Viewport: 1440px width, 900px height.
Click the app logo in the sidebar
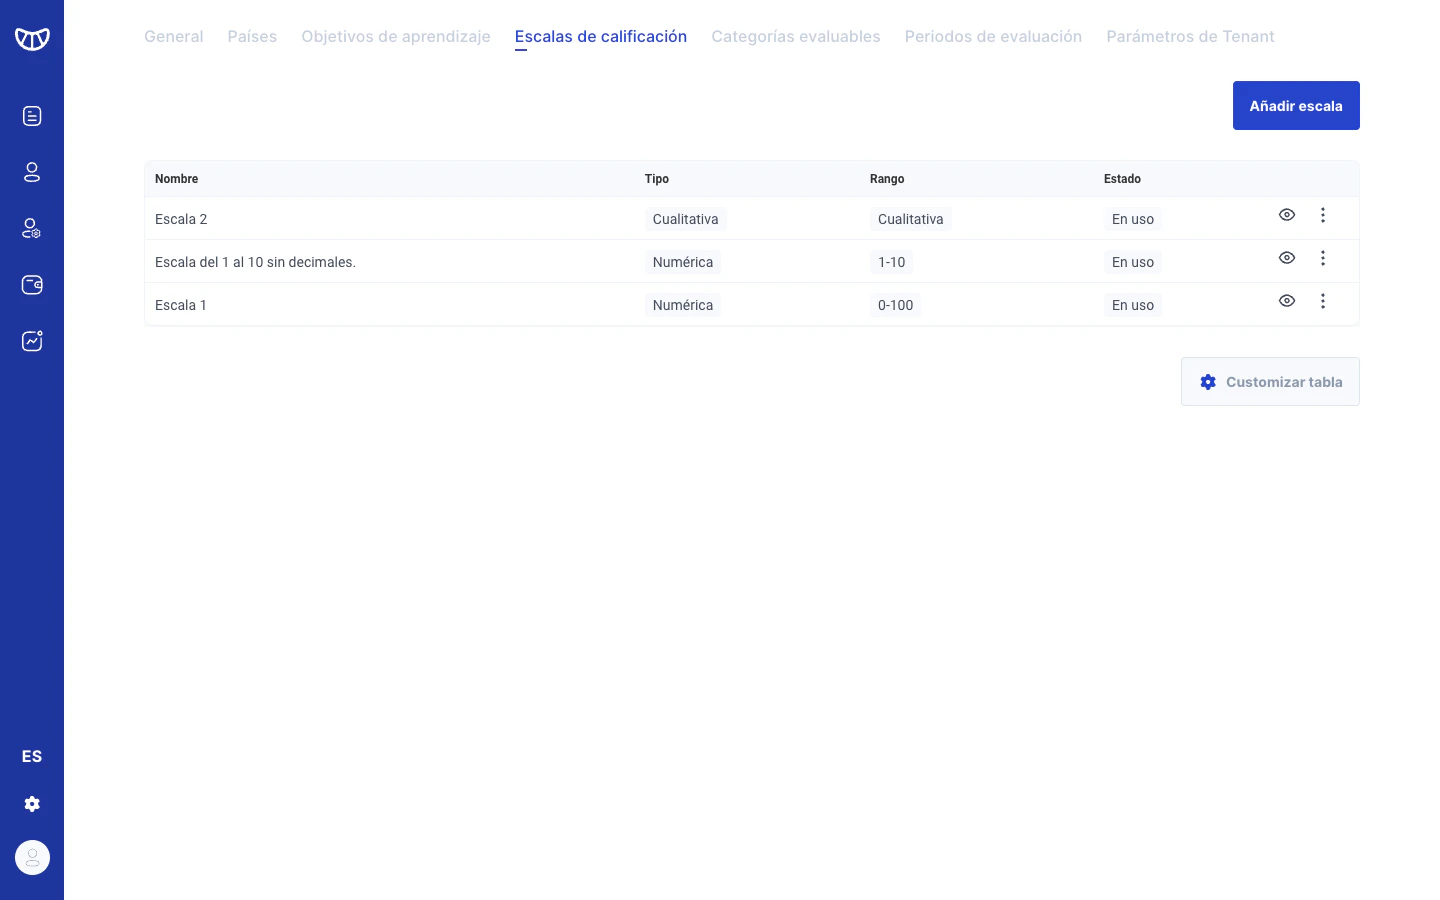[32, 39]
